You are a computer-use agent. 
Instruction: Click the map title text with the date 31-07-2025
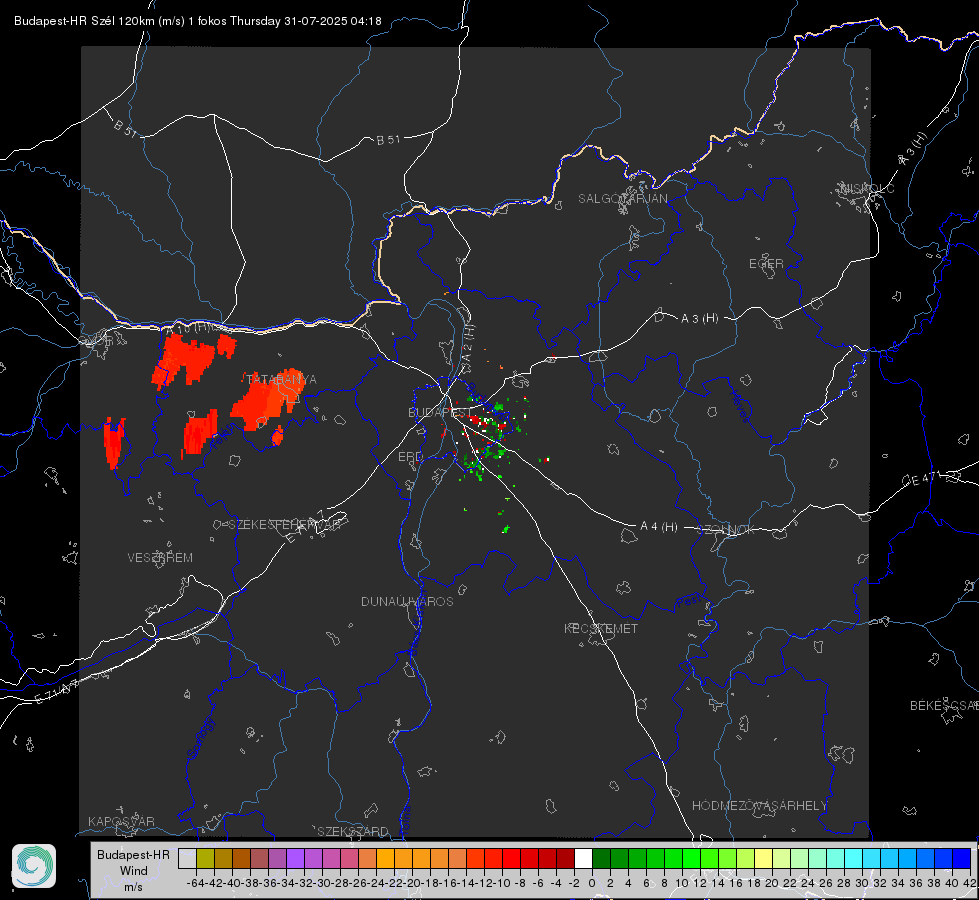tap(197, 21)
